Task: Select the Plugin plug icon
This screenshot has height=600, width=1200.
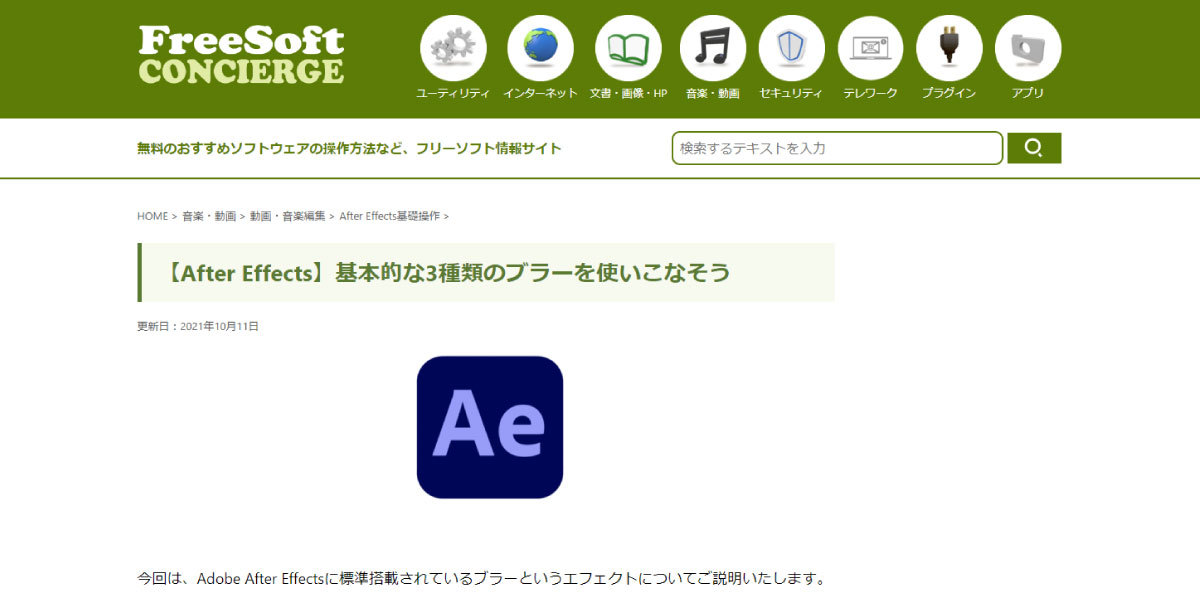Action: pos(949,48)
